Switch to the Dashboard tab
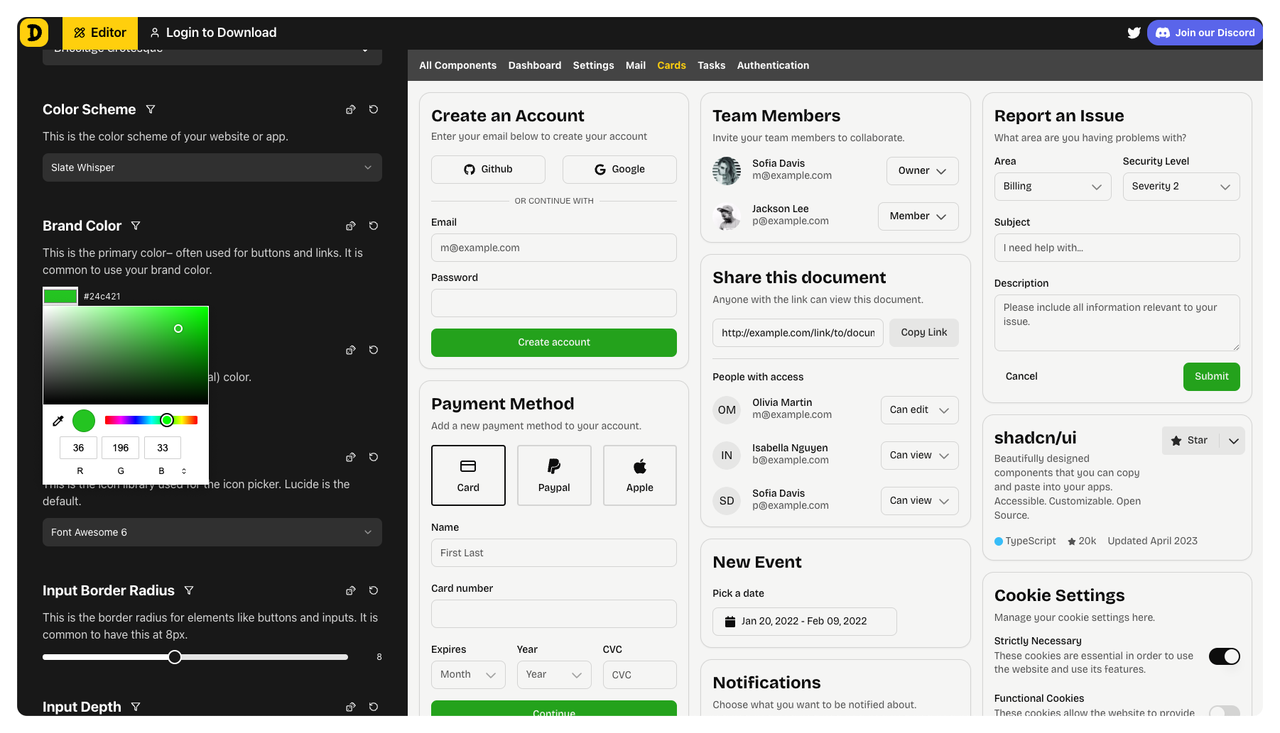Image resolution: width=1280 pixels, height=733 pixels. 535,65
